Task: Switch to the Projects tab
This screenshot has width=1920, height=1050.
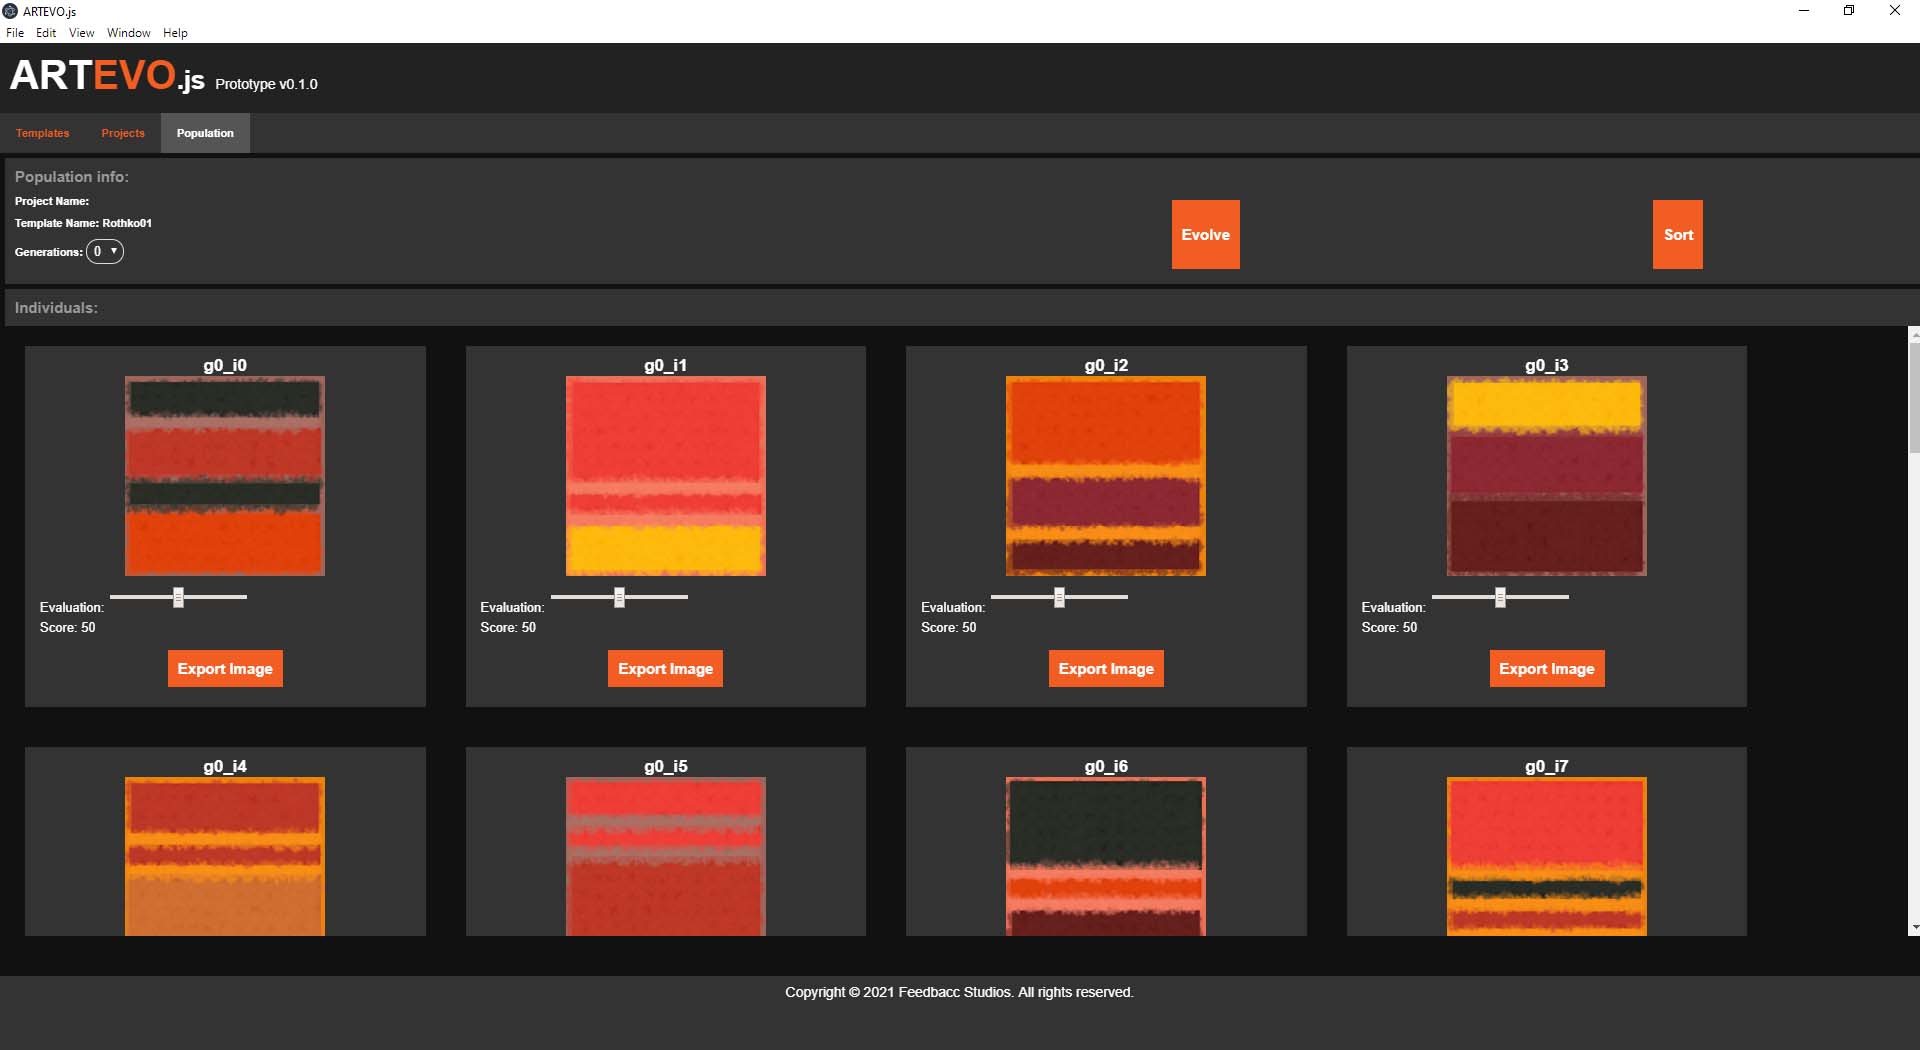Action: (x=123, y=133)
